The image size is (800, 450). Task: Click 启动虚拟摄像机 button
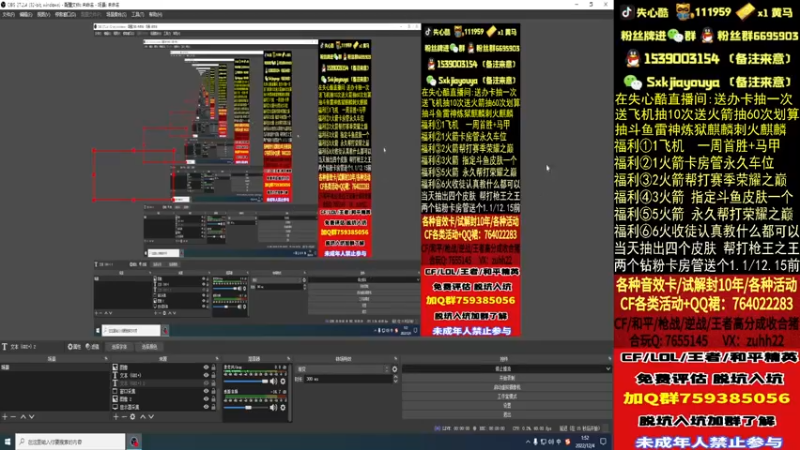click(507, 387)
